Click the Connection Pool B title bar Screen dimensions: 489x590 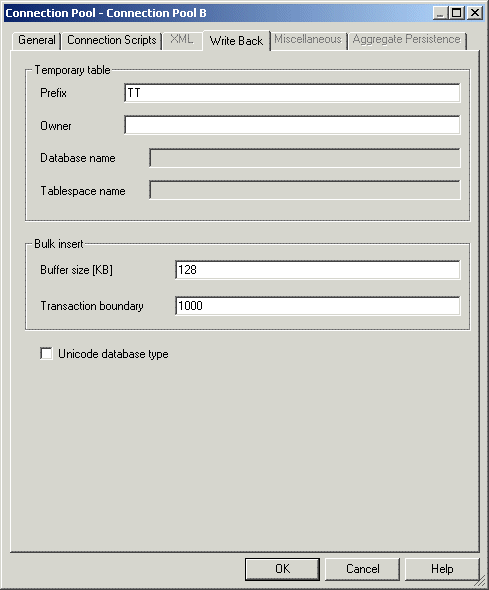coord(218,13)
